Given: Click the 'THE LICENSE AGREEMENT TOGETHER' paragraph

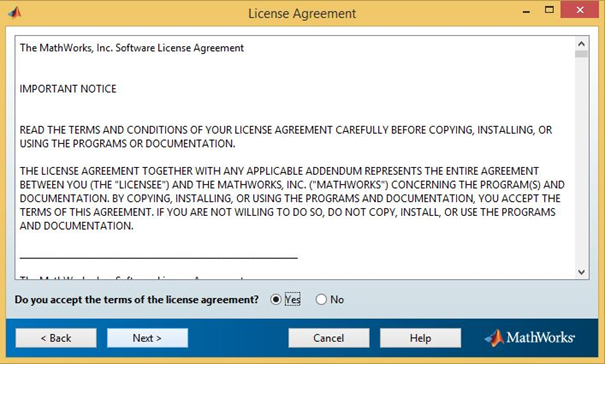Looking at the screenshot, I should (x=292, y=198).
